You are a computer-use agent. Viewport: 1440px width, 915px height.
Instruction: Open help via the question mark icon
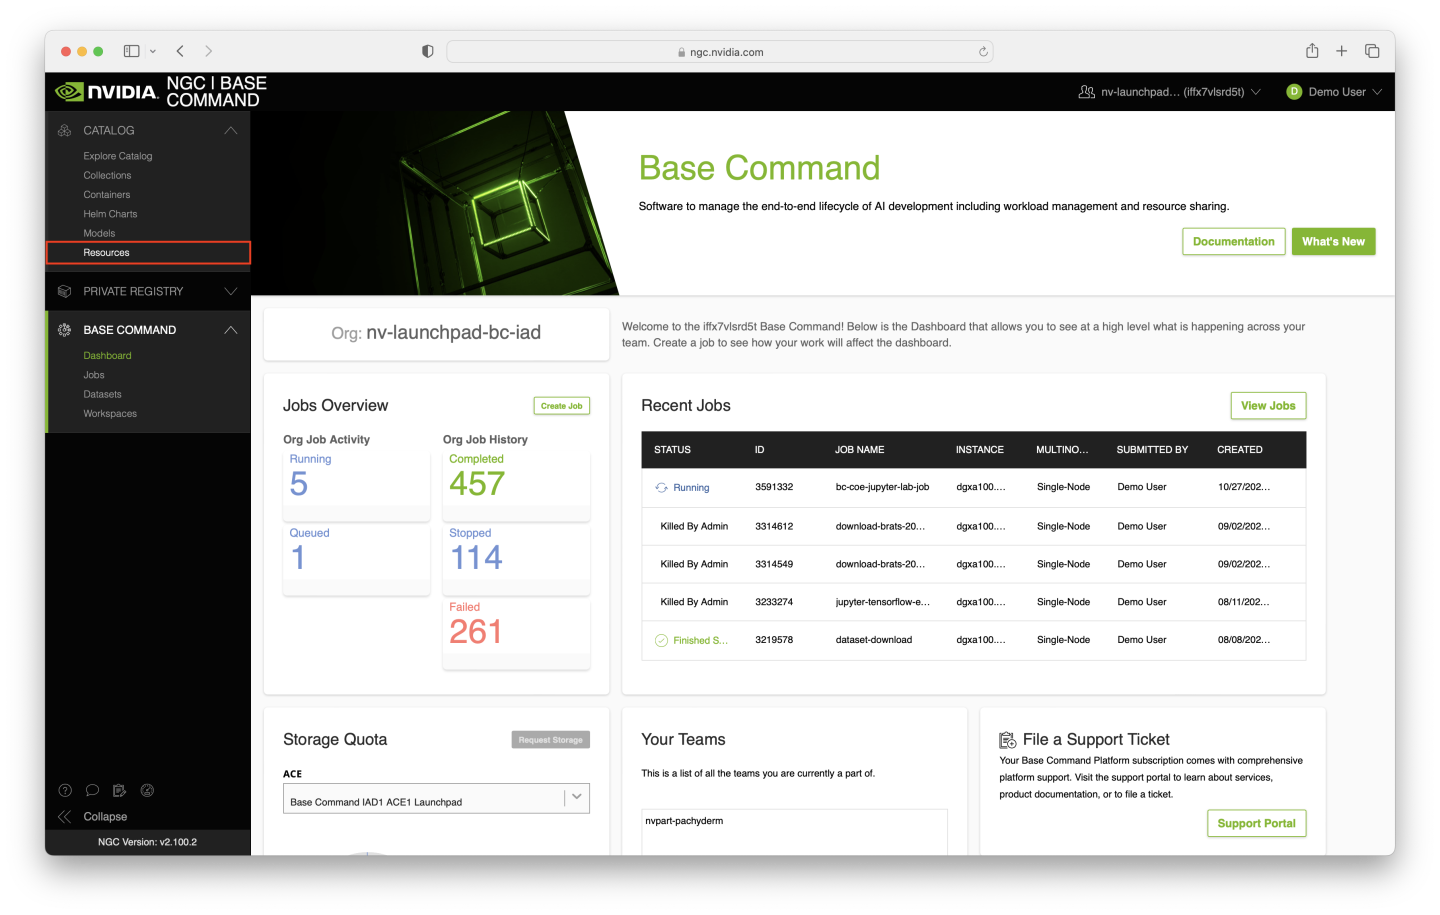point(65,790)
